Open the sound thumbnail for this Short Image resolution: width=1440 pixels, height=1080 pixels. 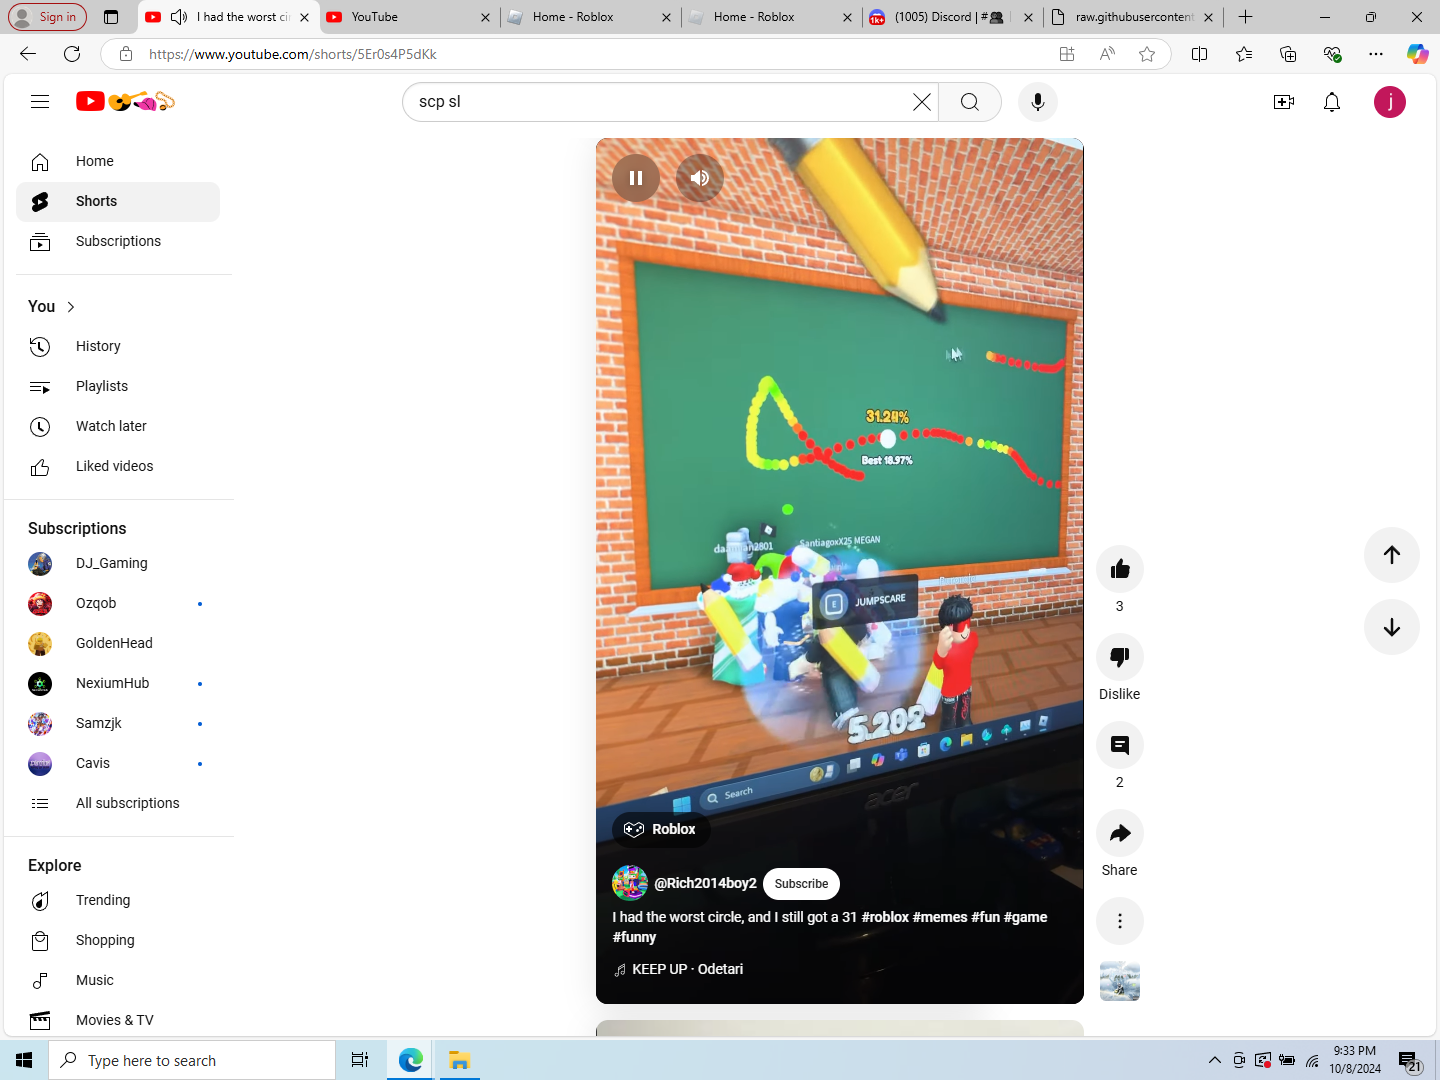tap(1120, 981)
